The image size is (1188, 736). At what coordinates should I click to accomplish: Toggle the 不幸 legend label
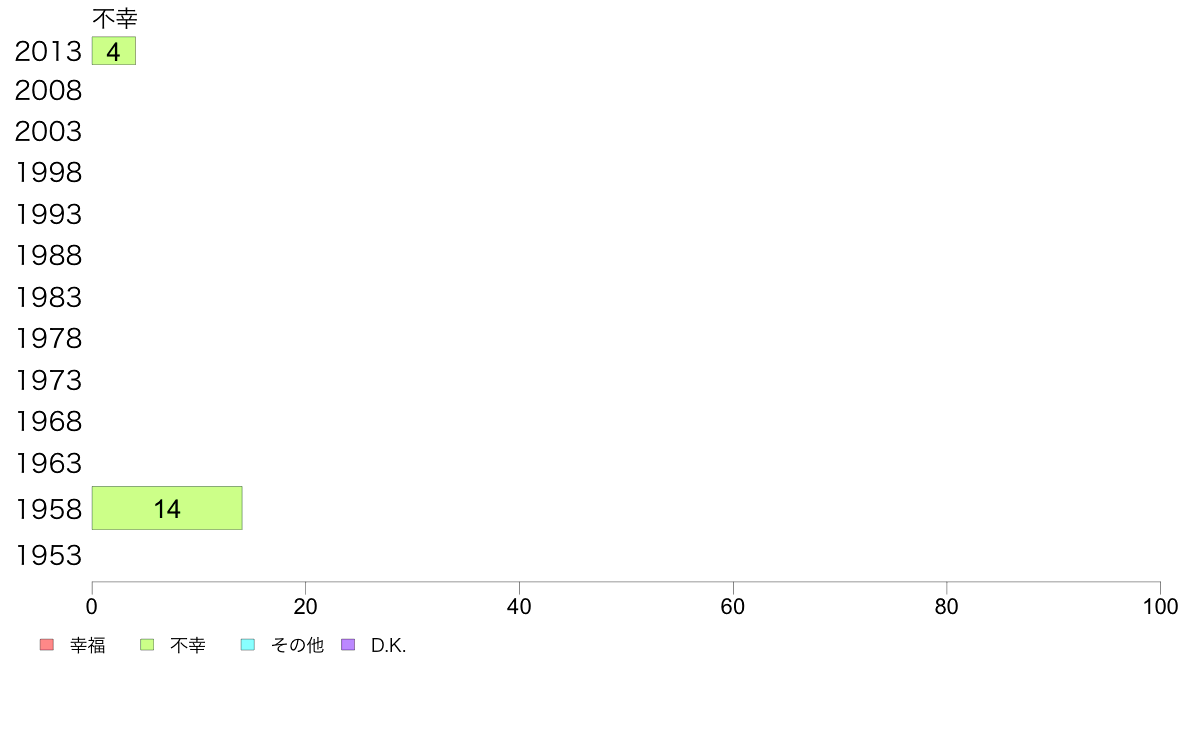(x=188, y=646)
